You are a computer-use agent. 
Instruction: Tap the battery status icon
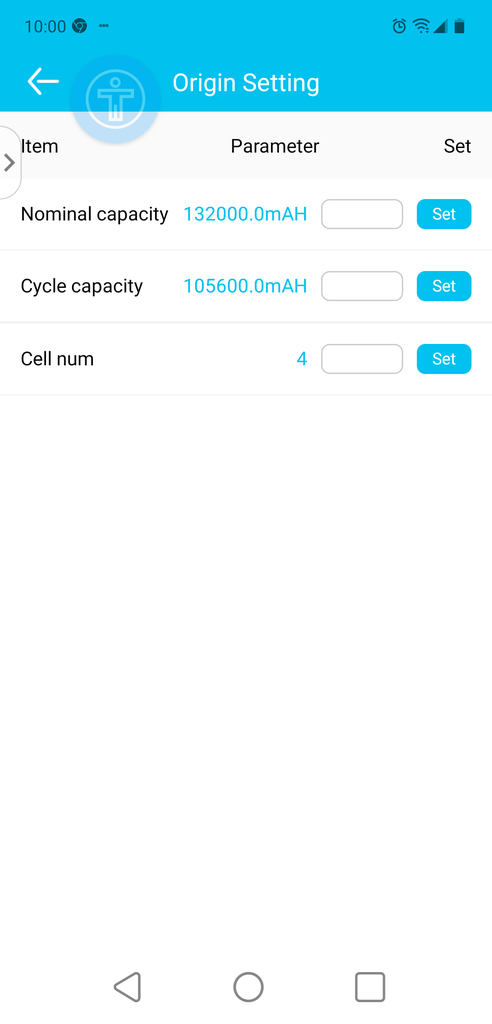pos(460,26)
